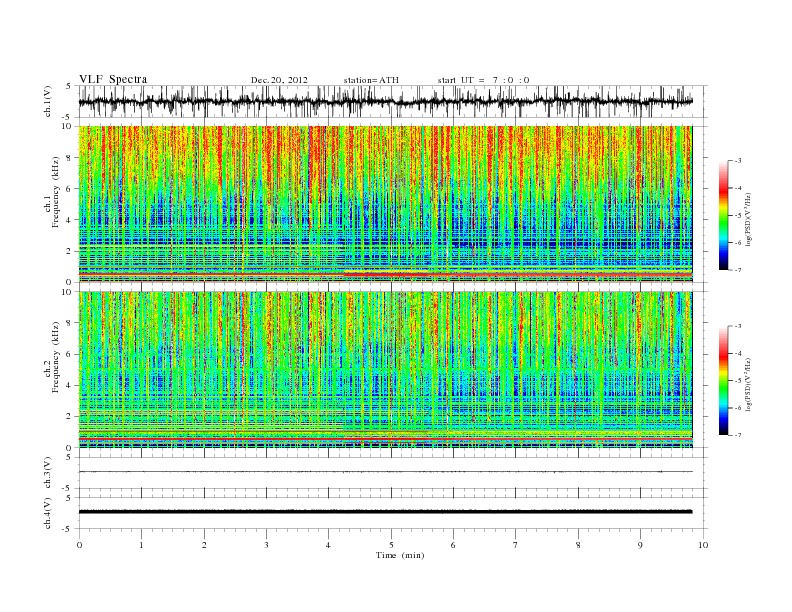Click time axis tick label "2"
Viewport: 792px width, 612px height.
204,545
